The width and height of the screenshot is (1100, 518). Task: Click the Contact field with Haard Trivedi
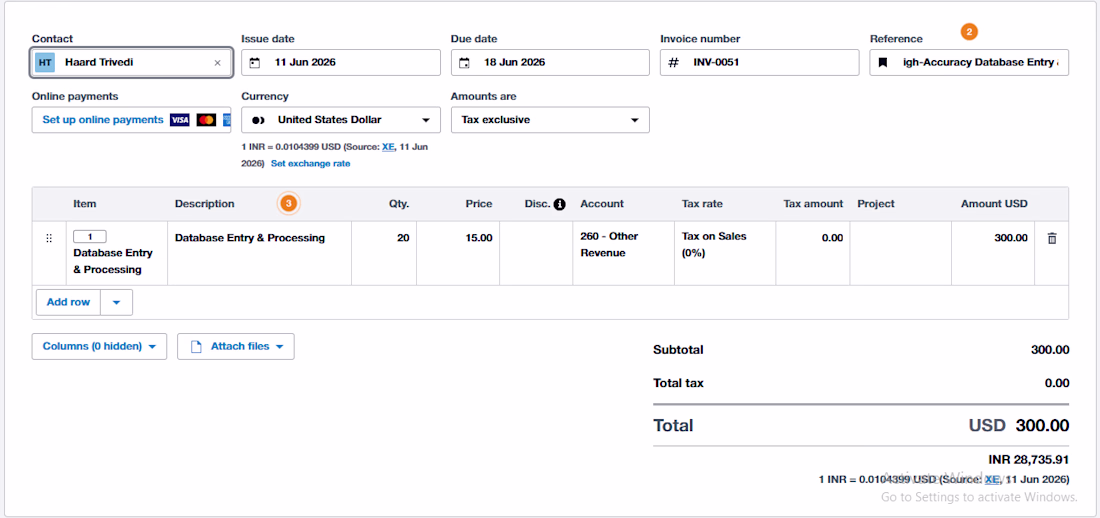[131, 62]
